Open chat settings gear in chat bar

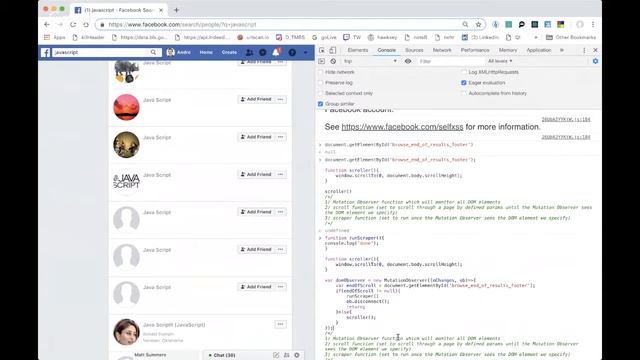point(297,355)
